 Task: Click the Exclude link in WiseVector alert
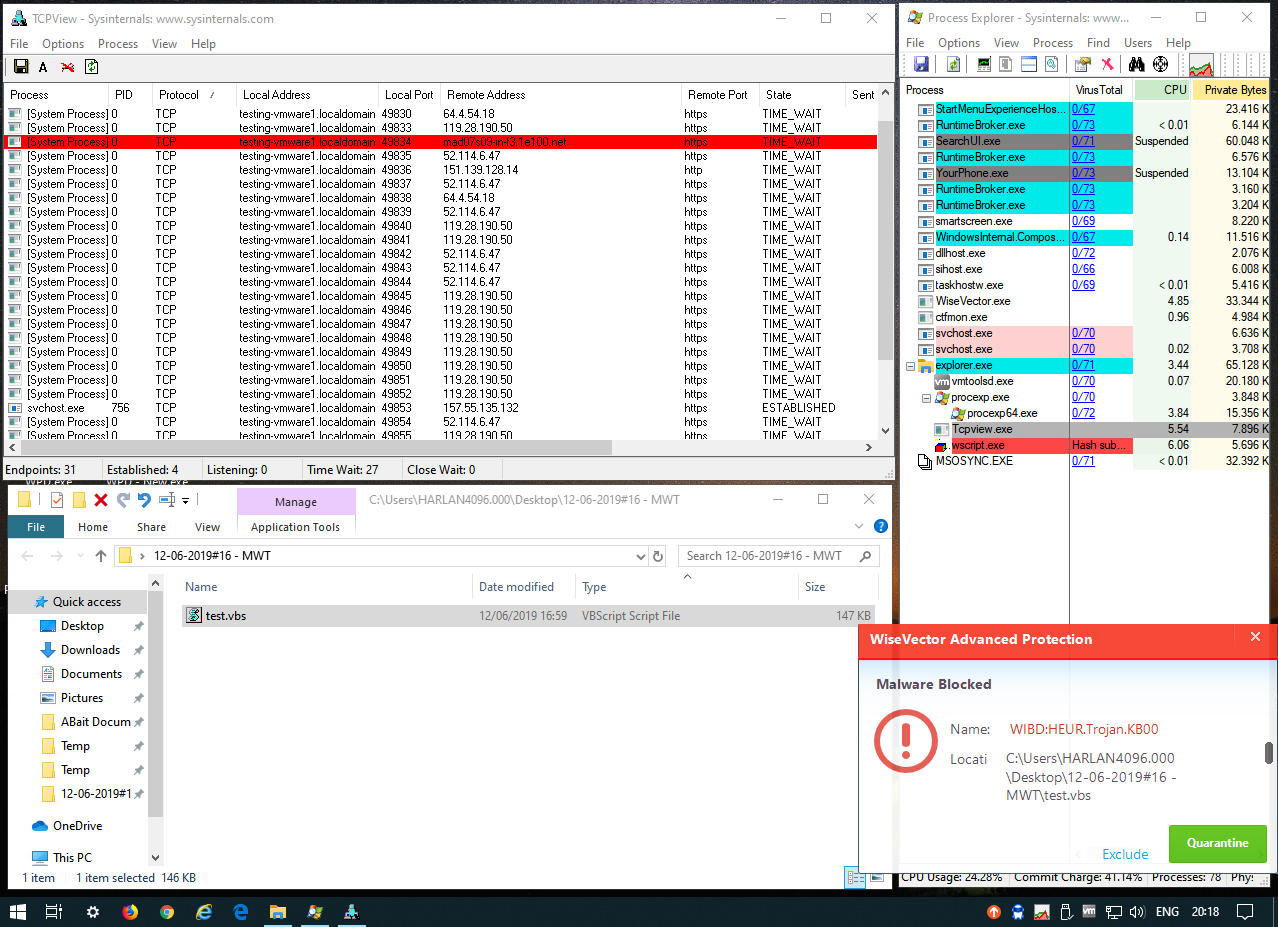coord(1125,854)
